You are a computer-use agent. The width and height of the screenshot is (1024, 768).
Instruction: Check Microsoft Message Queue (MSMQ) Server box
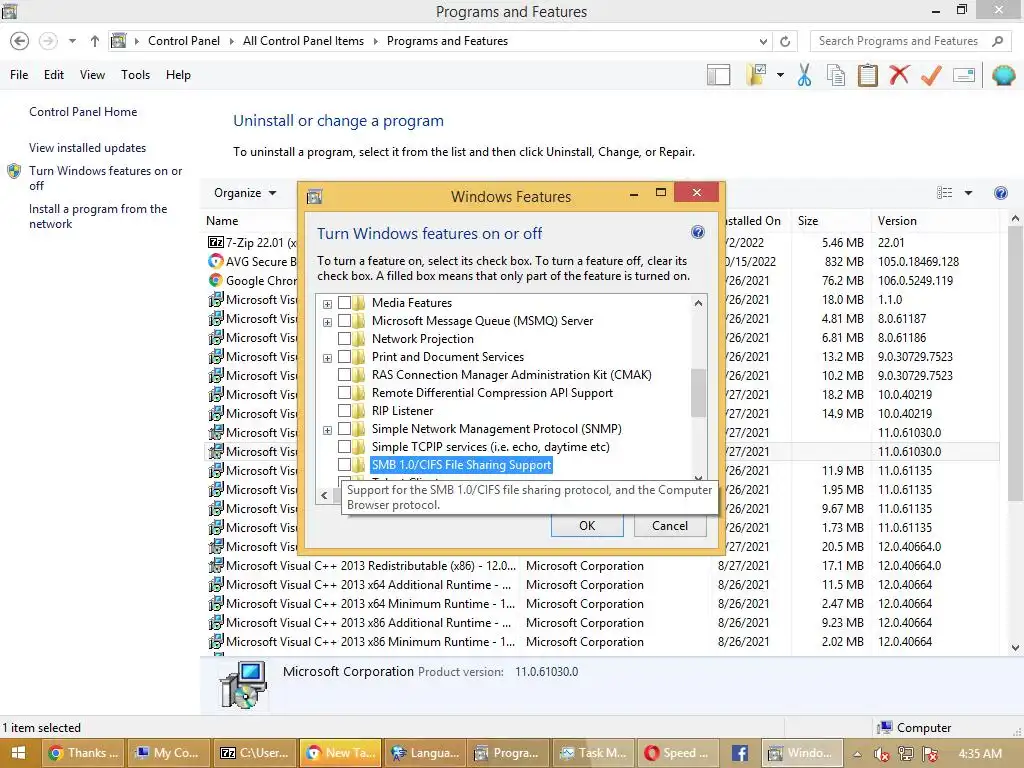click(x=344, y=321)
